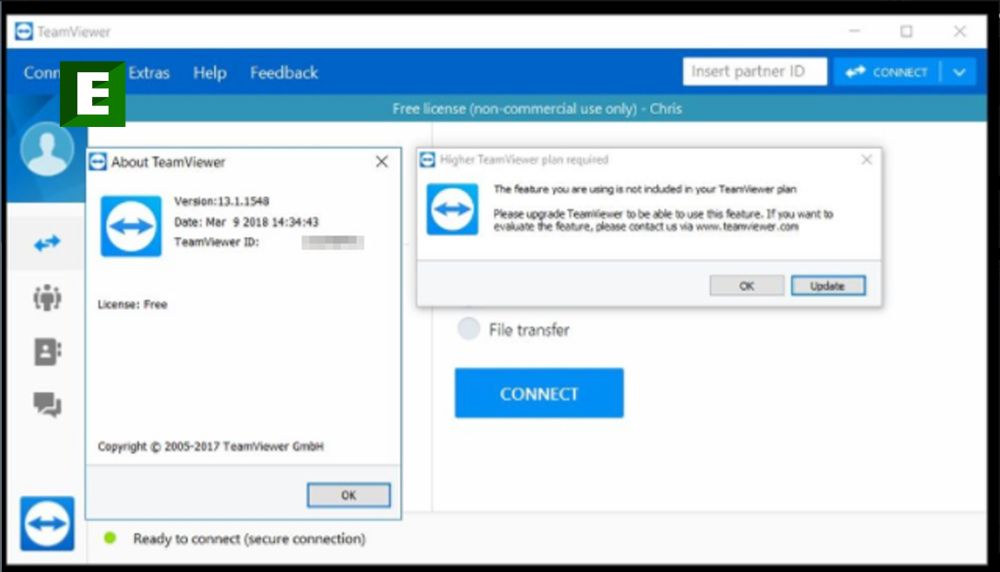
Task: Open the Extras menu
Action: 149,73
